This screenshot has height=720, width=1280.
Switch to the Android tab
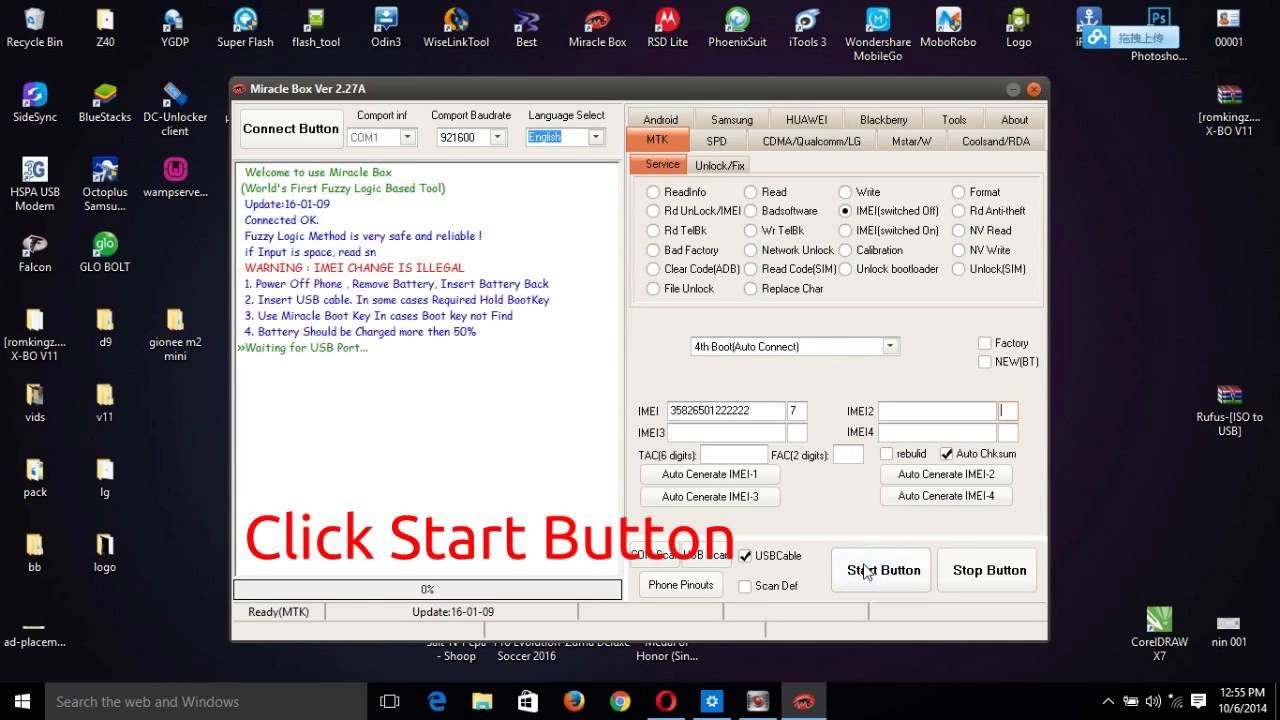click(x=660, y=119)
